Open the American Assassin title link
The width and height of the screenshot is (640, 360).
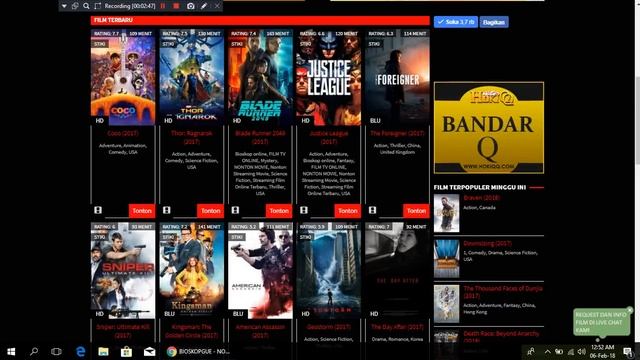pos(260,331)
